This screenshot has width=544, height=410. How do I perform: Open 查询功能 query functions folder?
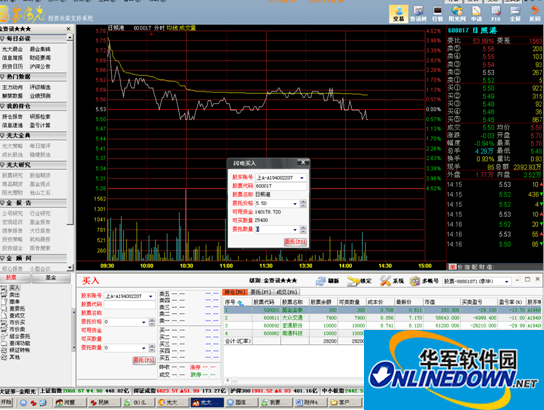(19, 343)
